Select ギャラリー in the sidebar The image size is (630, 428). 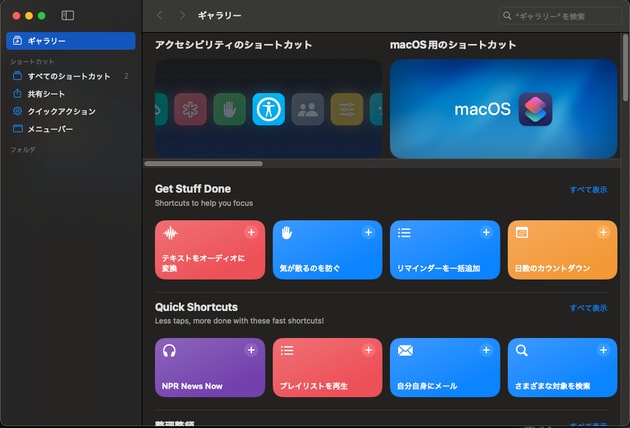point(71,41)
